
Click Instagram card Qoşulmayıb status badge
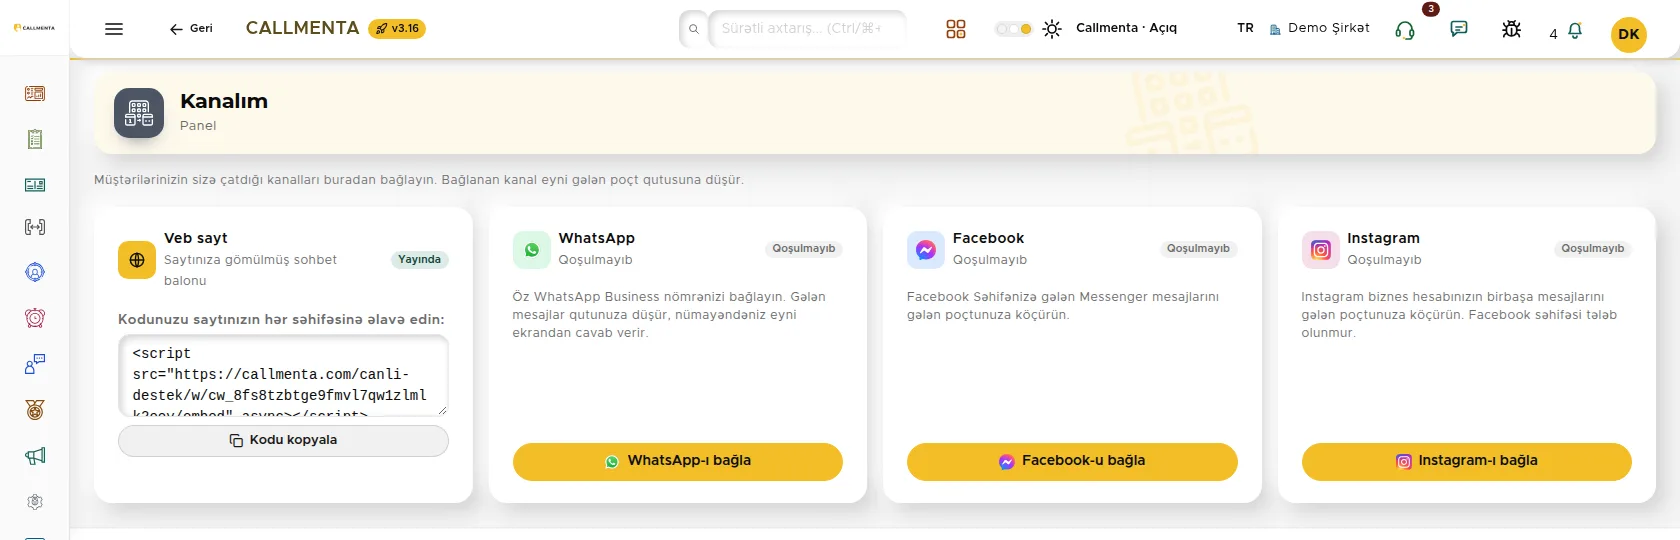point(1593,248)
